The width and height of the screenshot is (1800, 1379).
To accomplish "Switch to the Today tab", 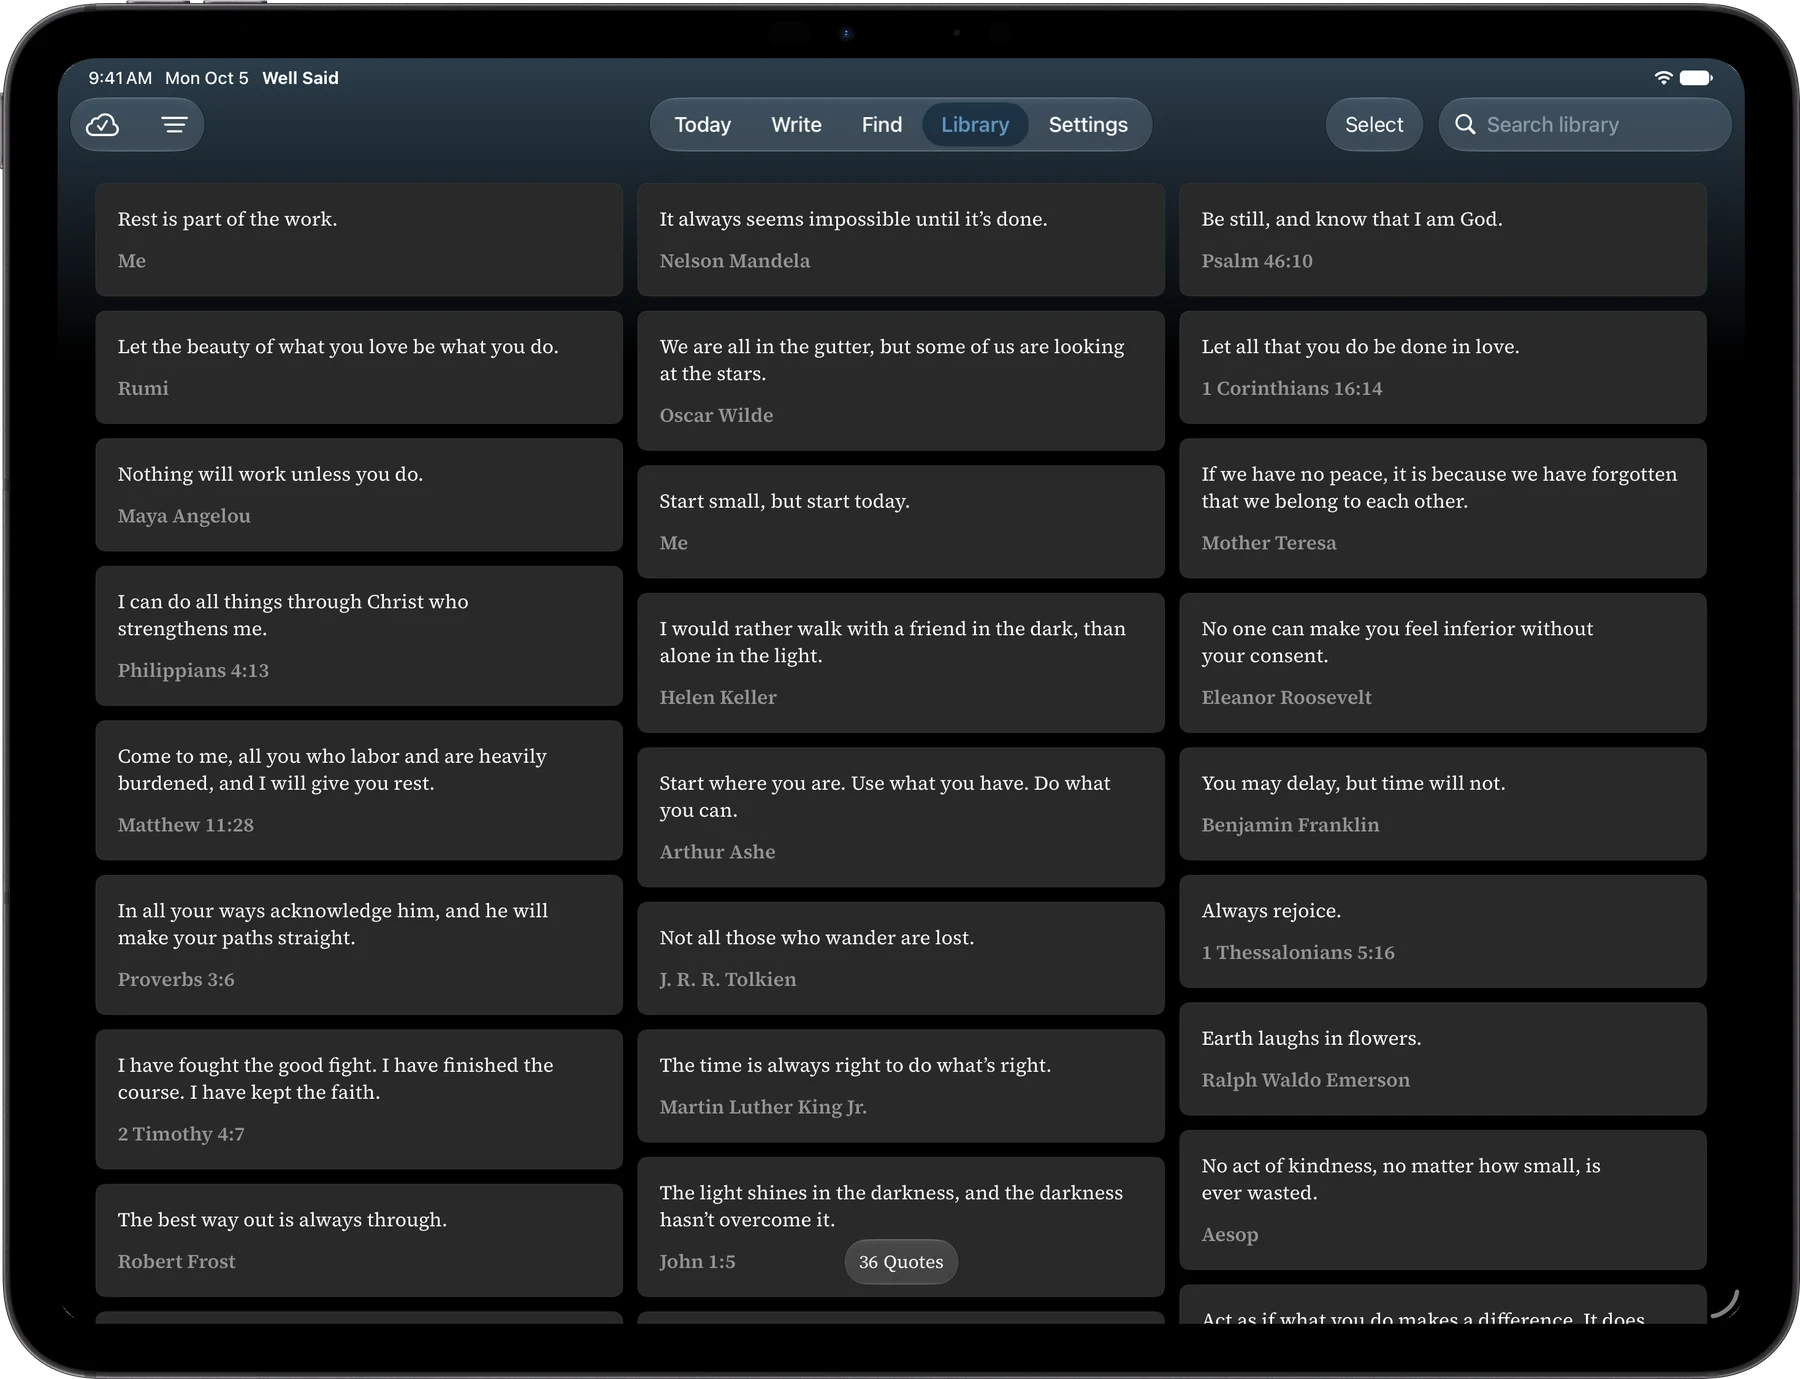I will tap(703, 125).
